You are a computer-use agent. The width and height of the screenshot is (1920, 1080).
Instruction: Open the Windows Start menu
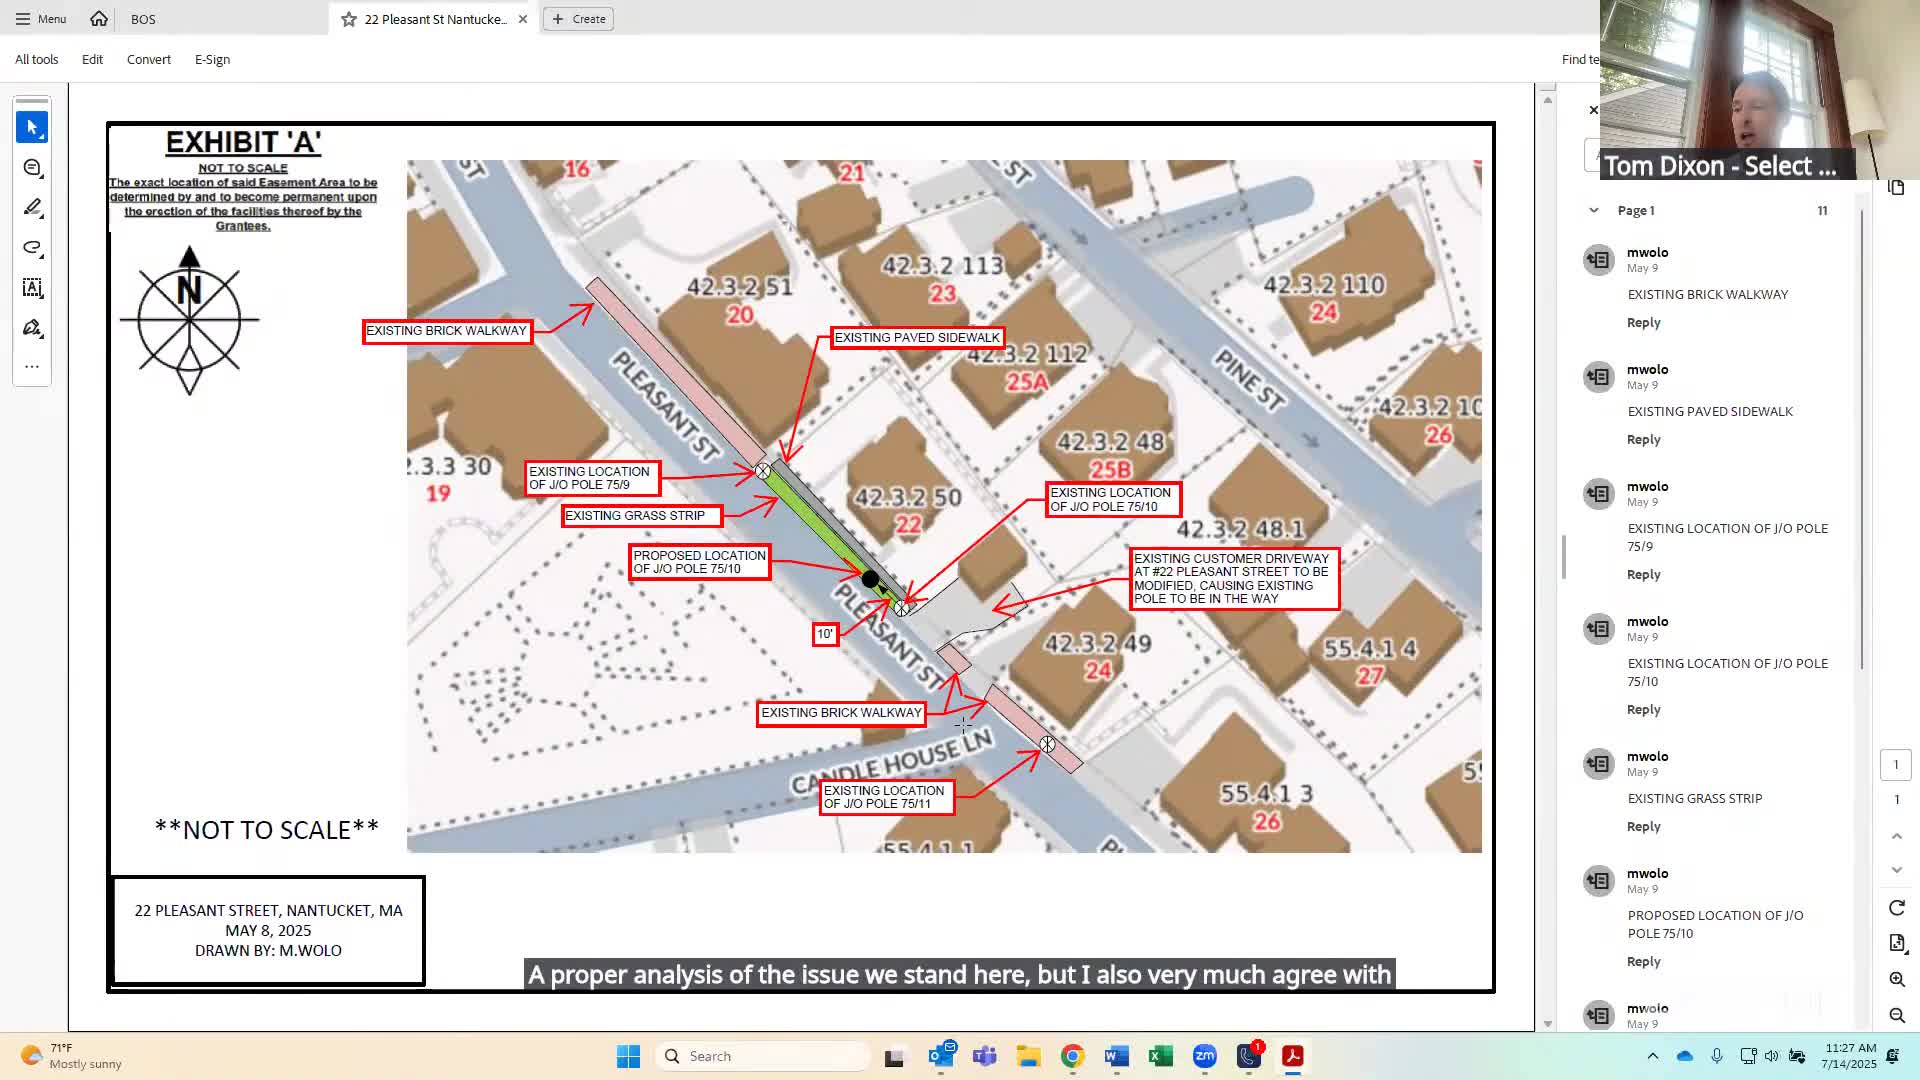click(628, 1056)
